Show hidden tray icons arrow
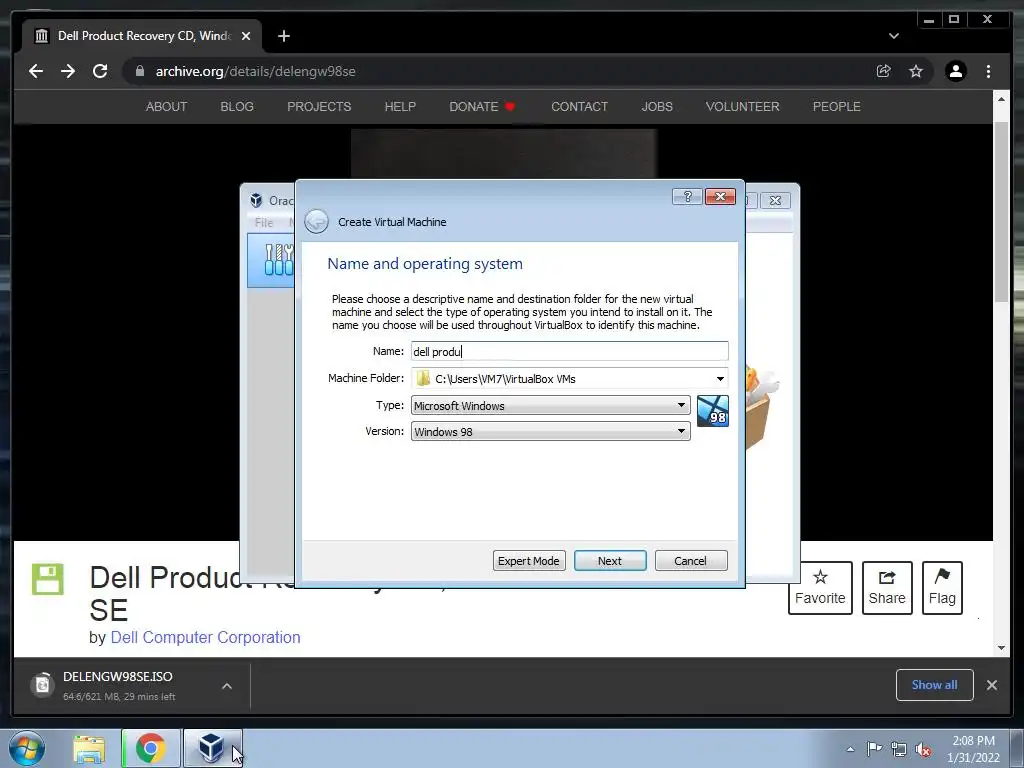Viewport: 1024px width, 768px height. pyautogui.click(x=850, y=749)
